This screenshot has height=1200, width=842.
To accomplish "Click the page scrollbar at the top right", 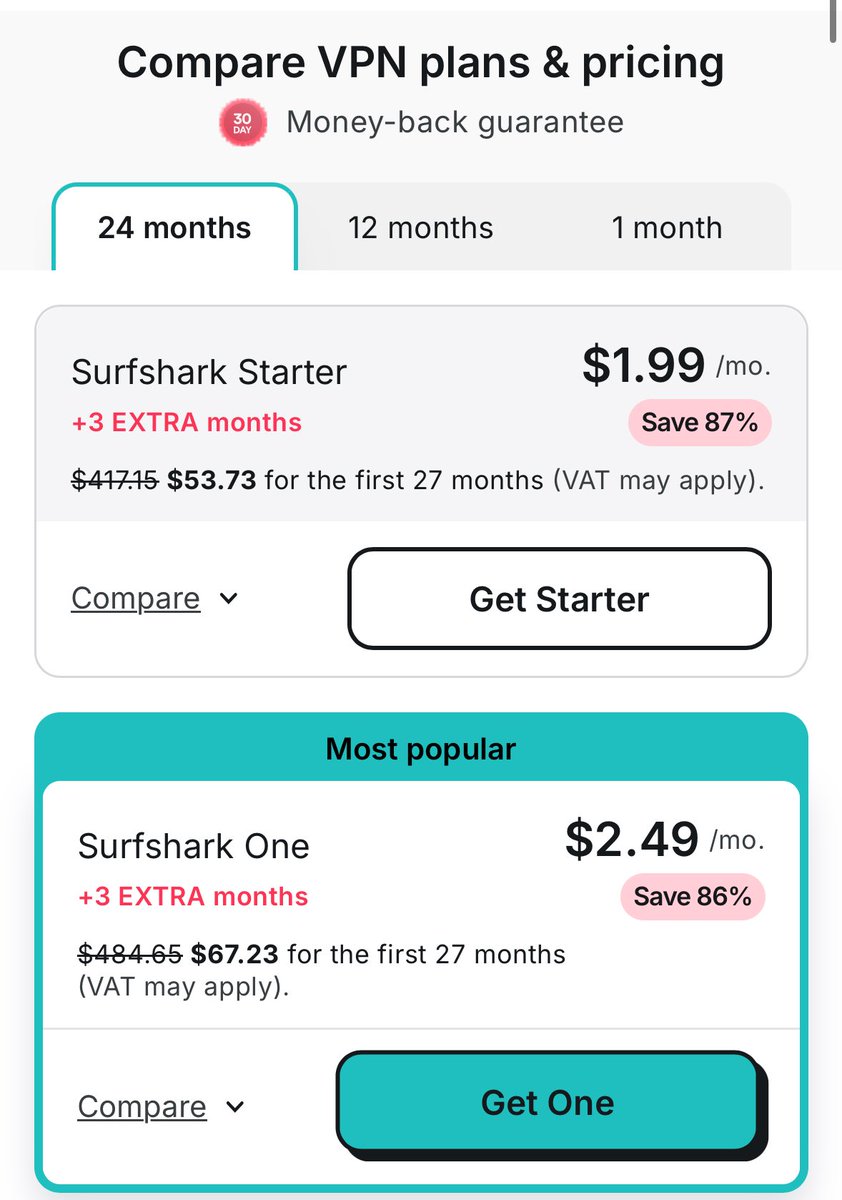I will 833,22.
